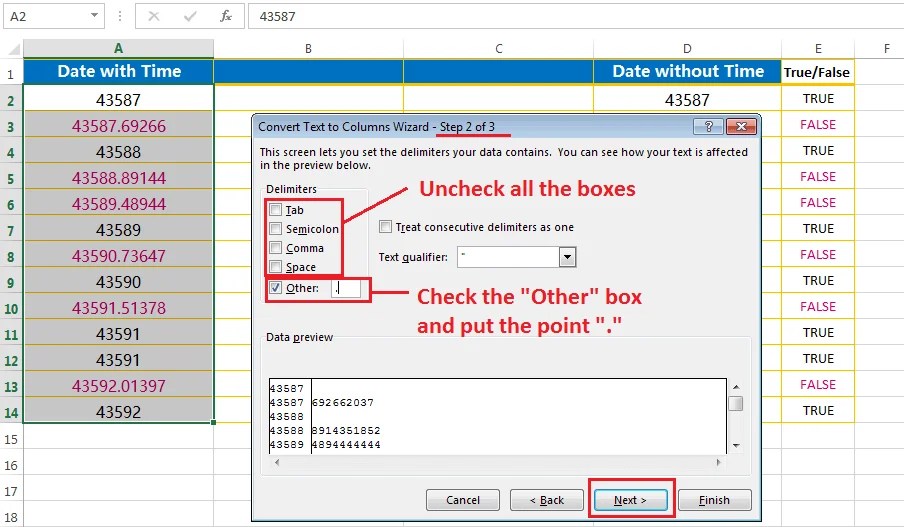
Task: Click cell containing 43590.73647
Action: click(118, 255)
